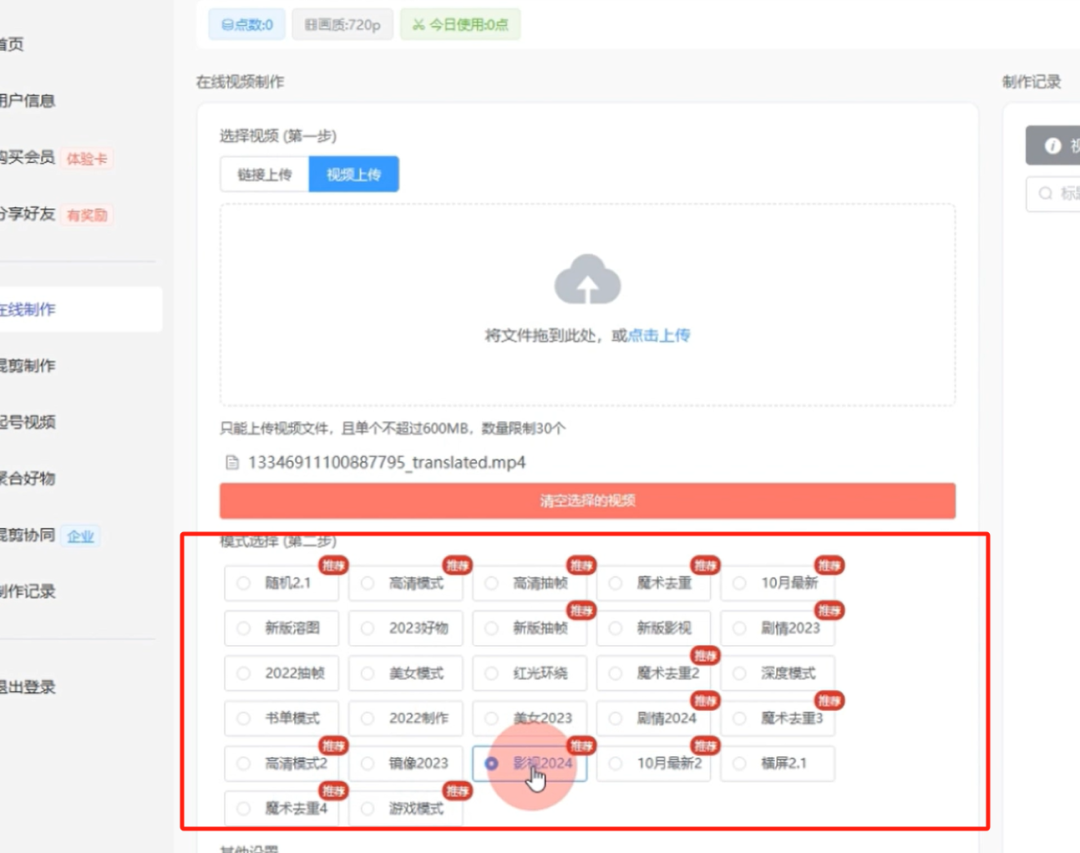Click the selected 影视2024 mode
This screenshot has width=1080, height=853.
pyautogui.click(x=530, y=763)
